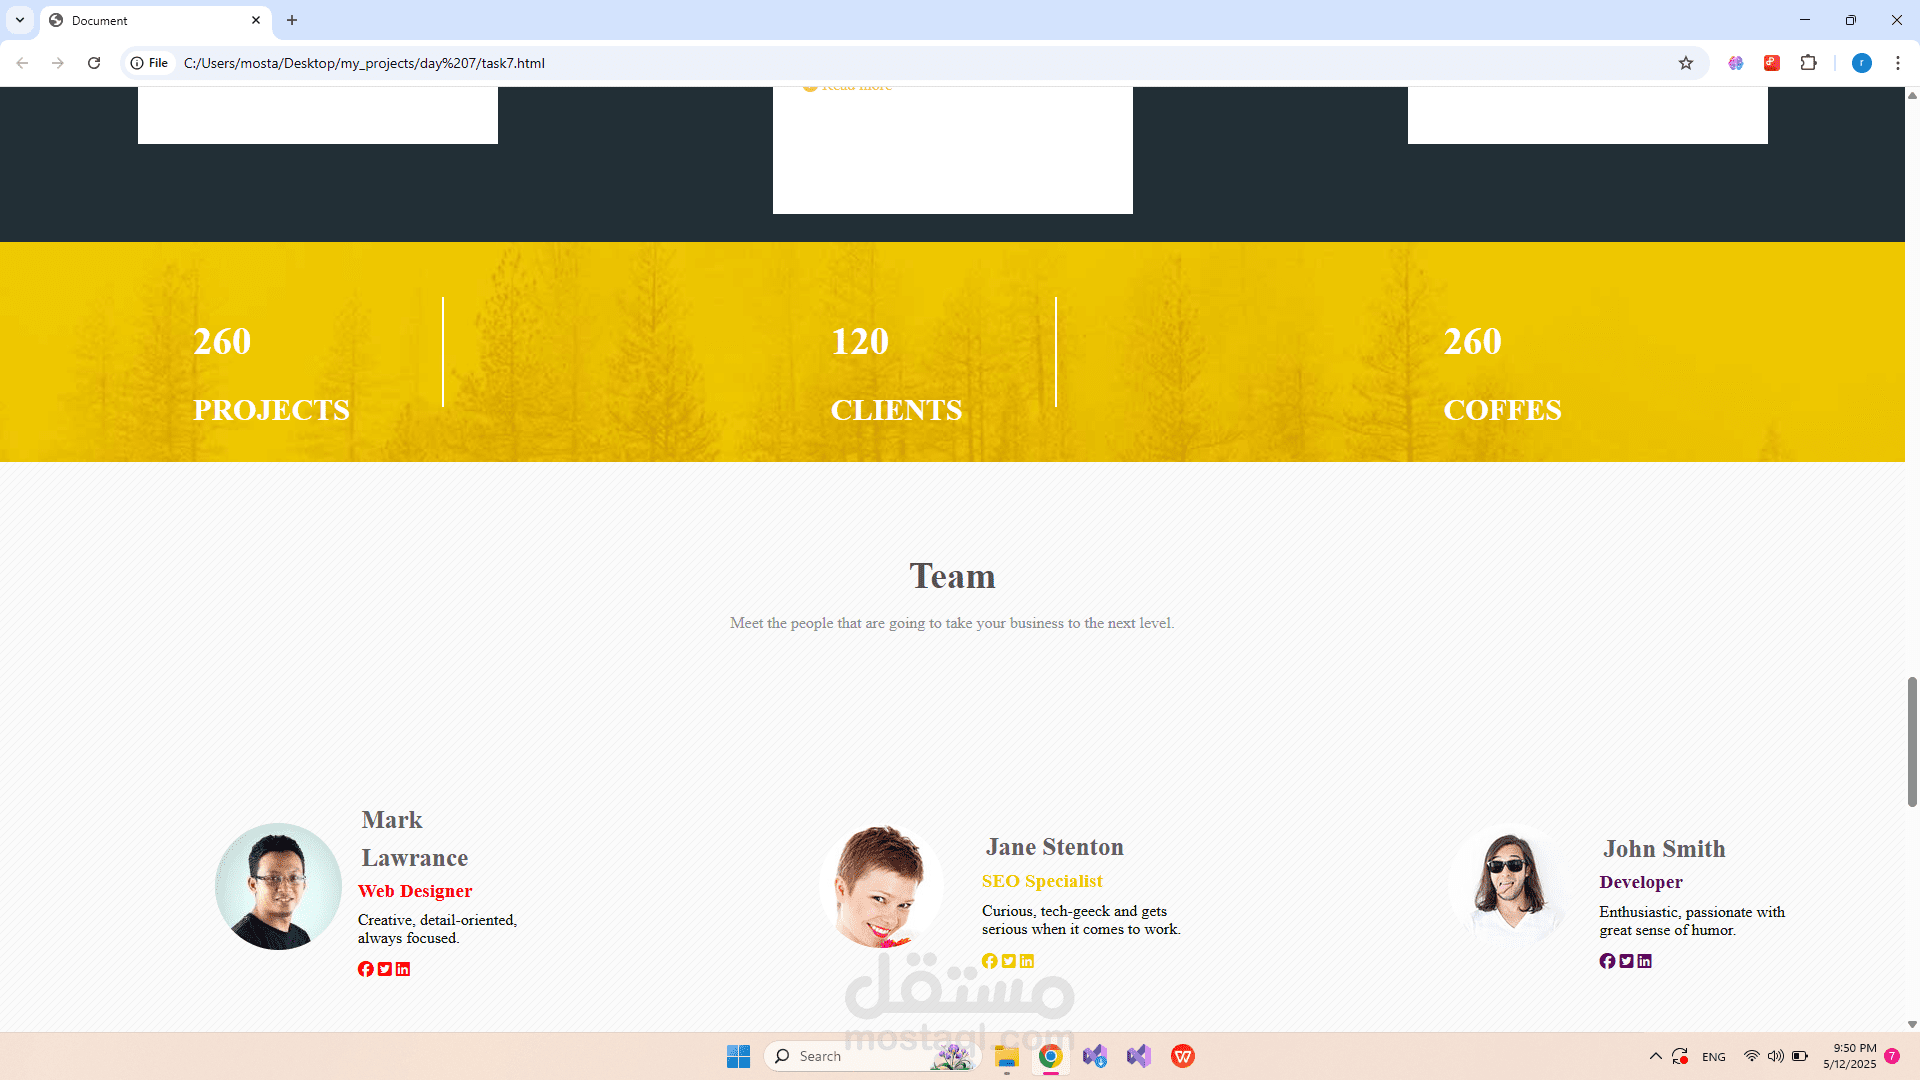Open the WPS Office taskbar icon

tap(1183, 1056)
